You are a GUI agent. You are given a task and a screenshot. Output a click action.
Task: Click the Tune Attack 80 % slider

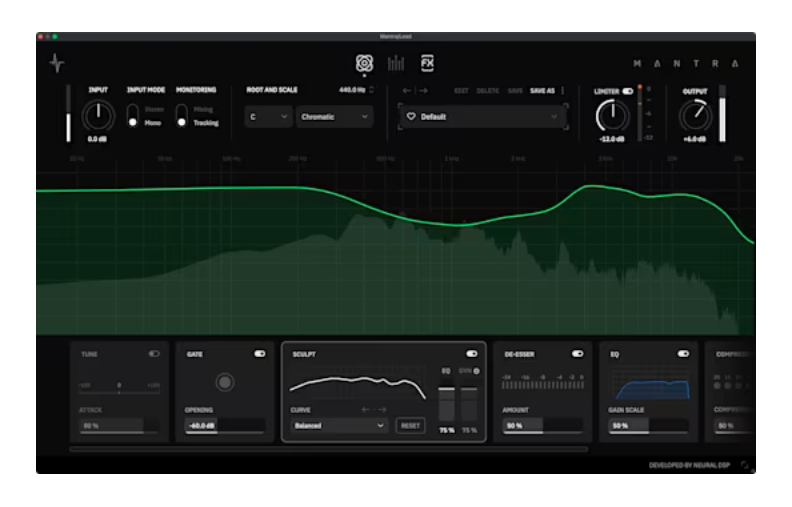tap(119, 426)
